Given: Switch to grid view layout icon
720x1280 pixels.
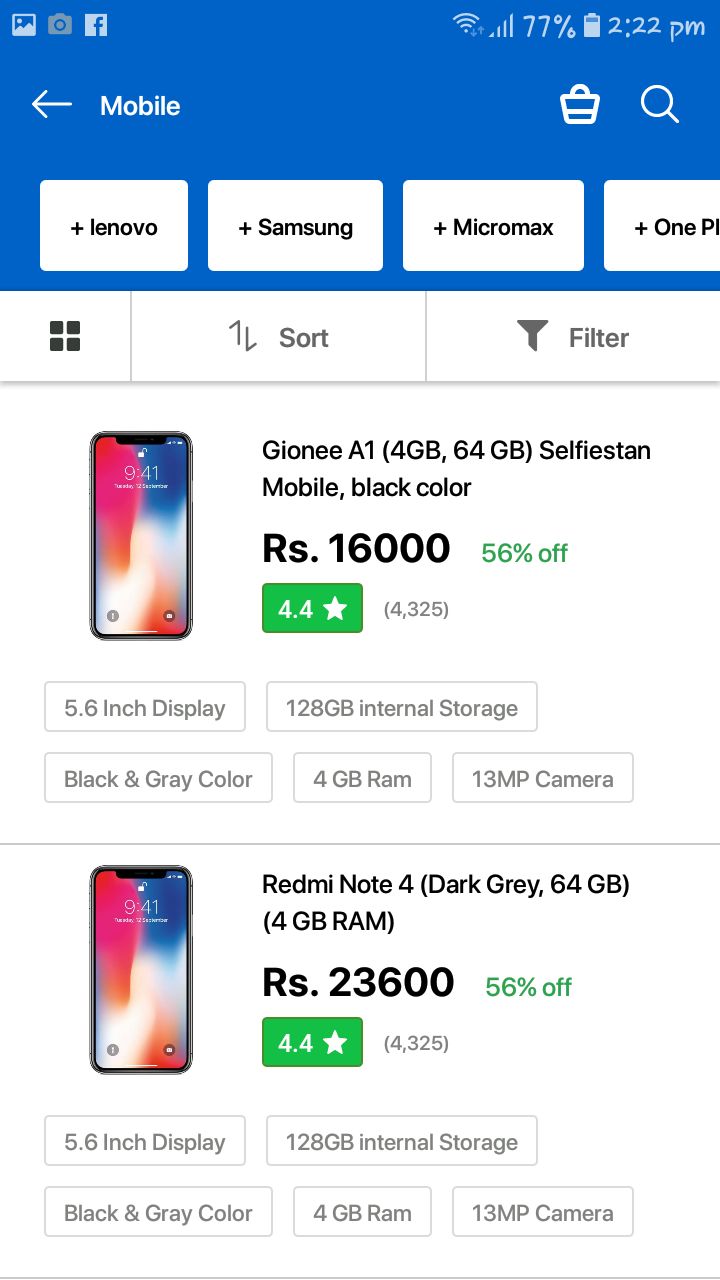Looking at the screenshot, I should click(65, 337).
